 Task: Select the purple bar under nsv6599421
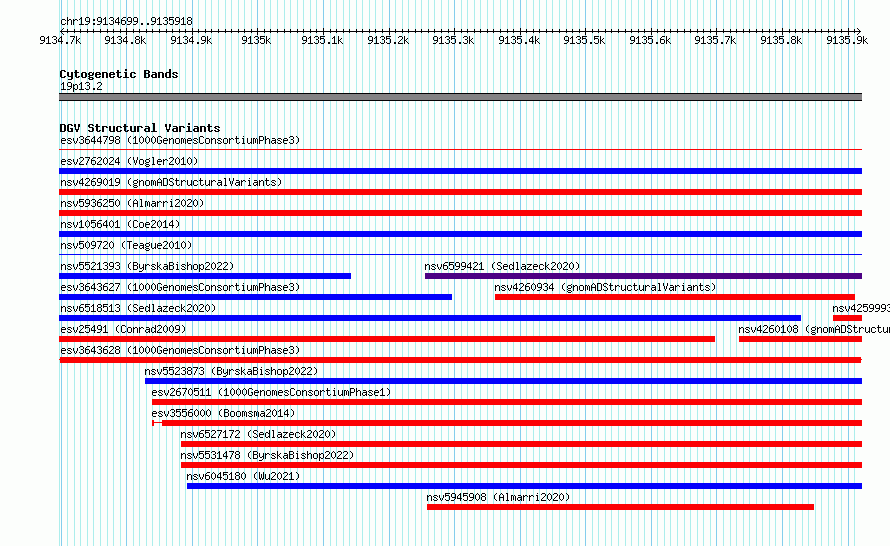point(643,276)
